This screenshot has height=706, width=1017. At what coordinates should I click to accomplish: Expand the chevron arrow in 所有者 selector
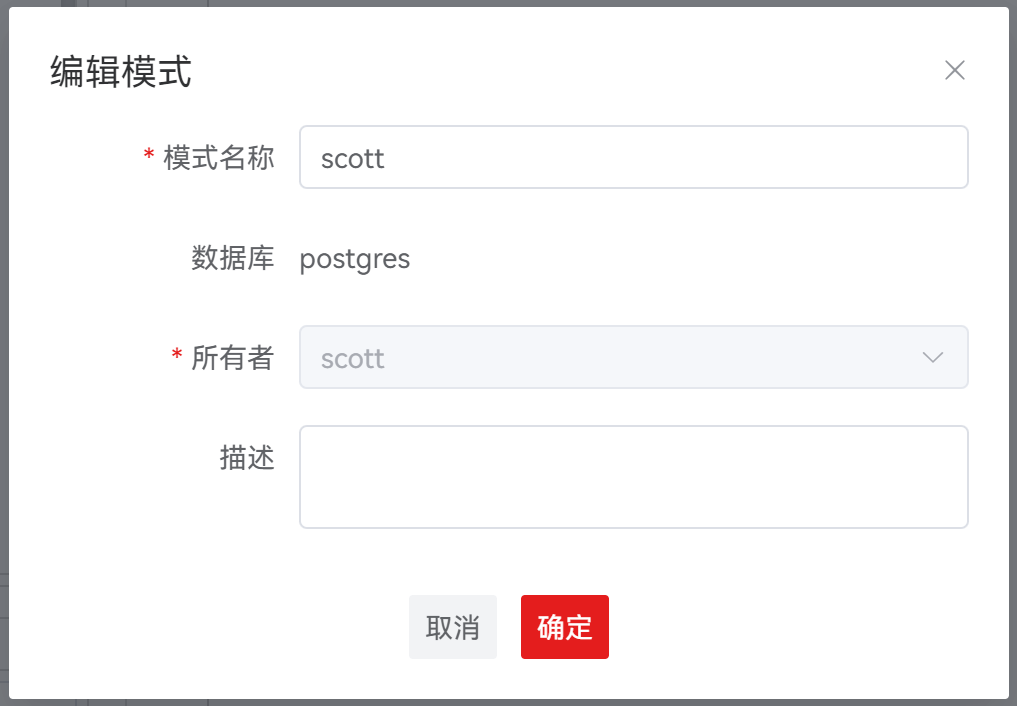tap(933, 357)
